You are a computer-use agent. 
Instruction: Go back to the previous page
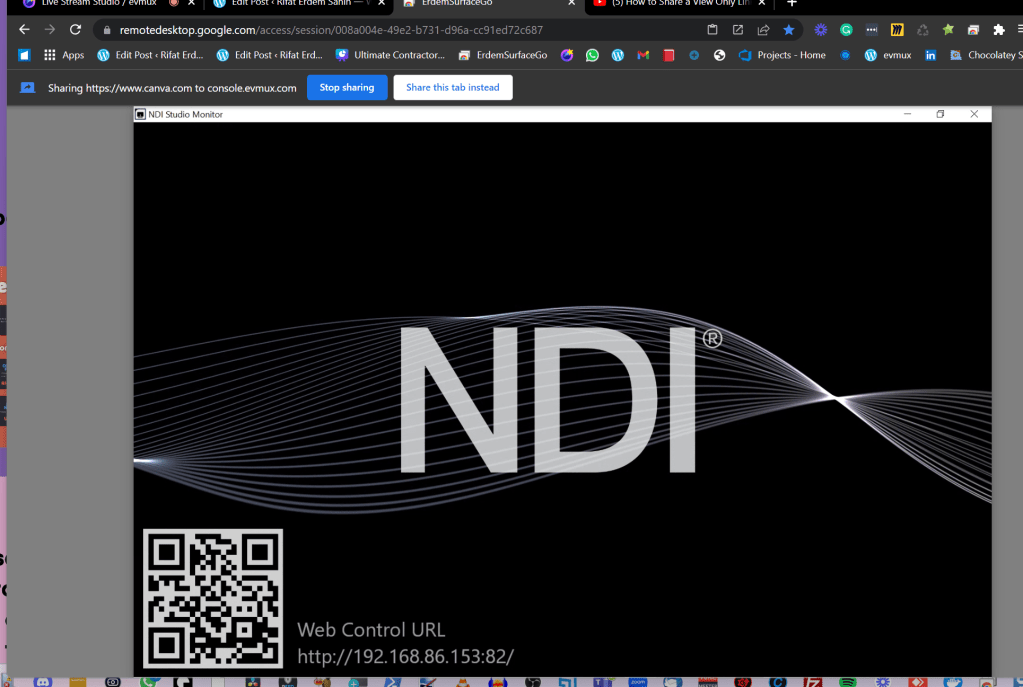click(x=24, y=29)
